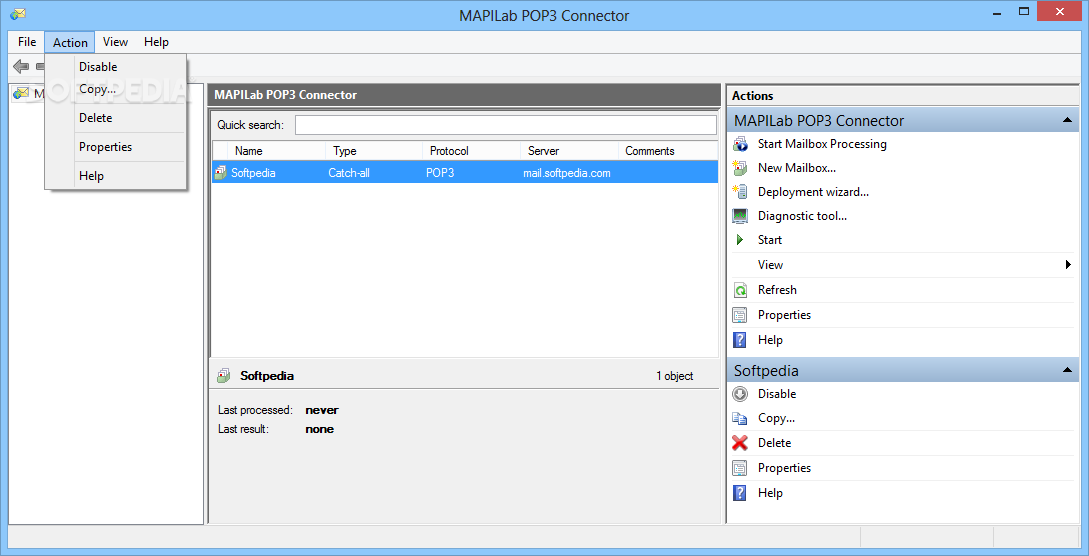1089x556 pixels.
Task: Click the mail.softpedia.com server cell
Action: (x=567, y=173)
